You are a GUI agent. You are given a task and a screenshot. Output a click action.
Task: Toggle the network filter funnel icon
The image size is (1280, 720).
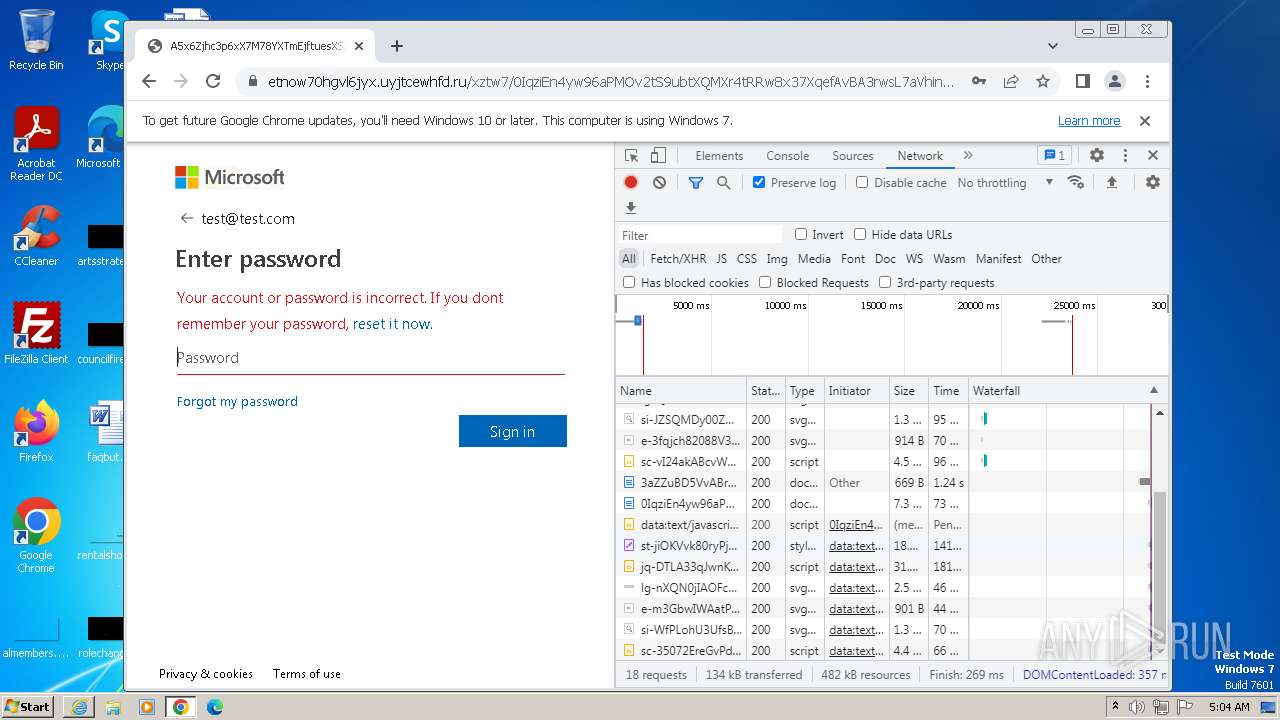696,183
